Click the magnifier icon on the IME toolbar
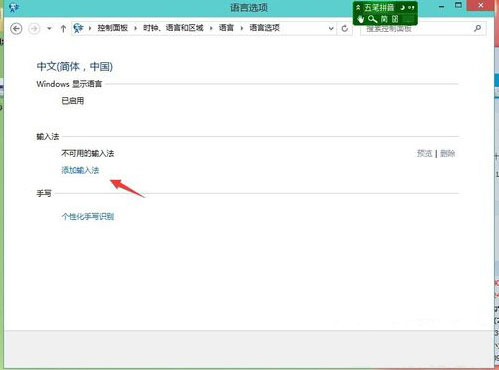Image resolution: width=499 pixels, height=370 pixels. click(x=372, y=19)
